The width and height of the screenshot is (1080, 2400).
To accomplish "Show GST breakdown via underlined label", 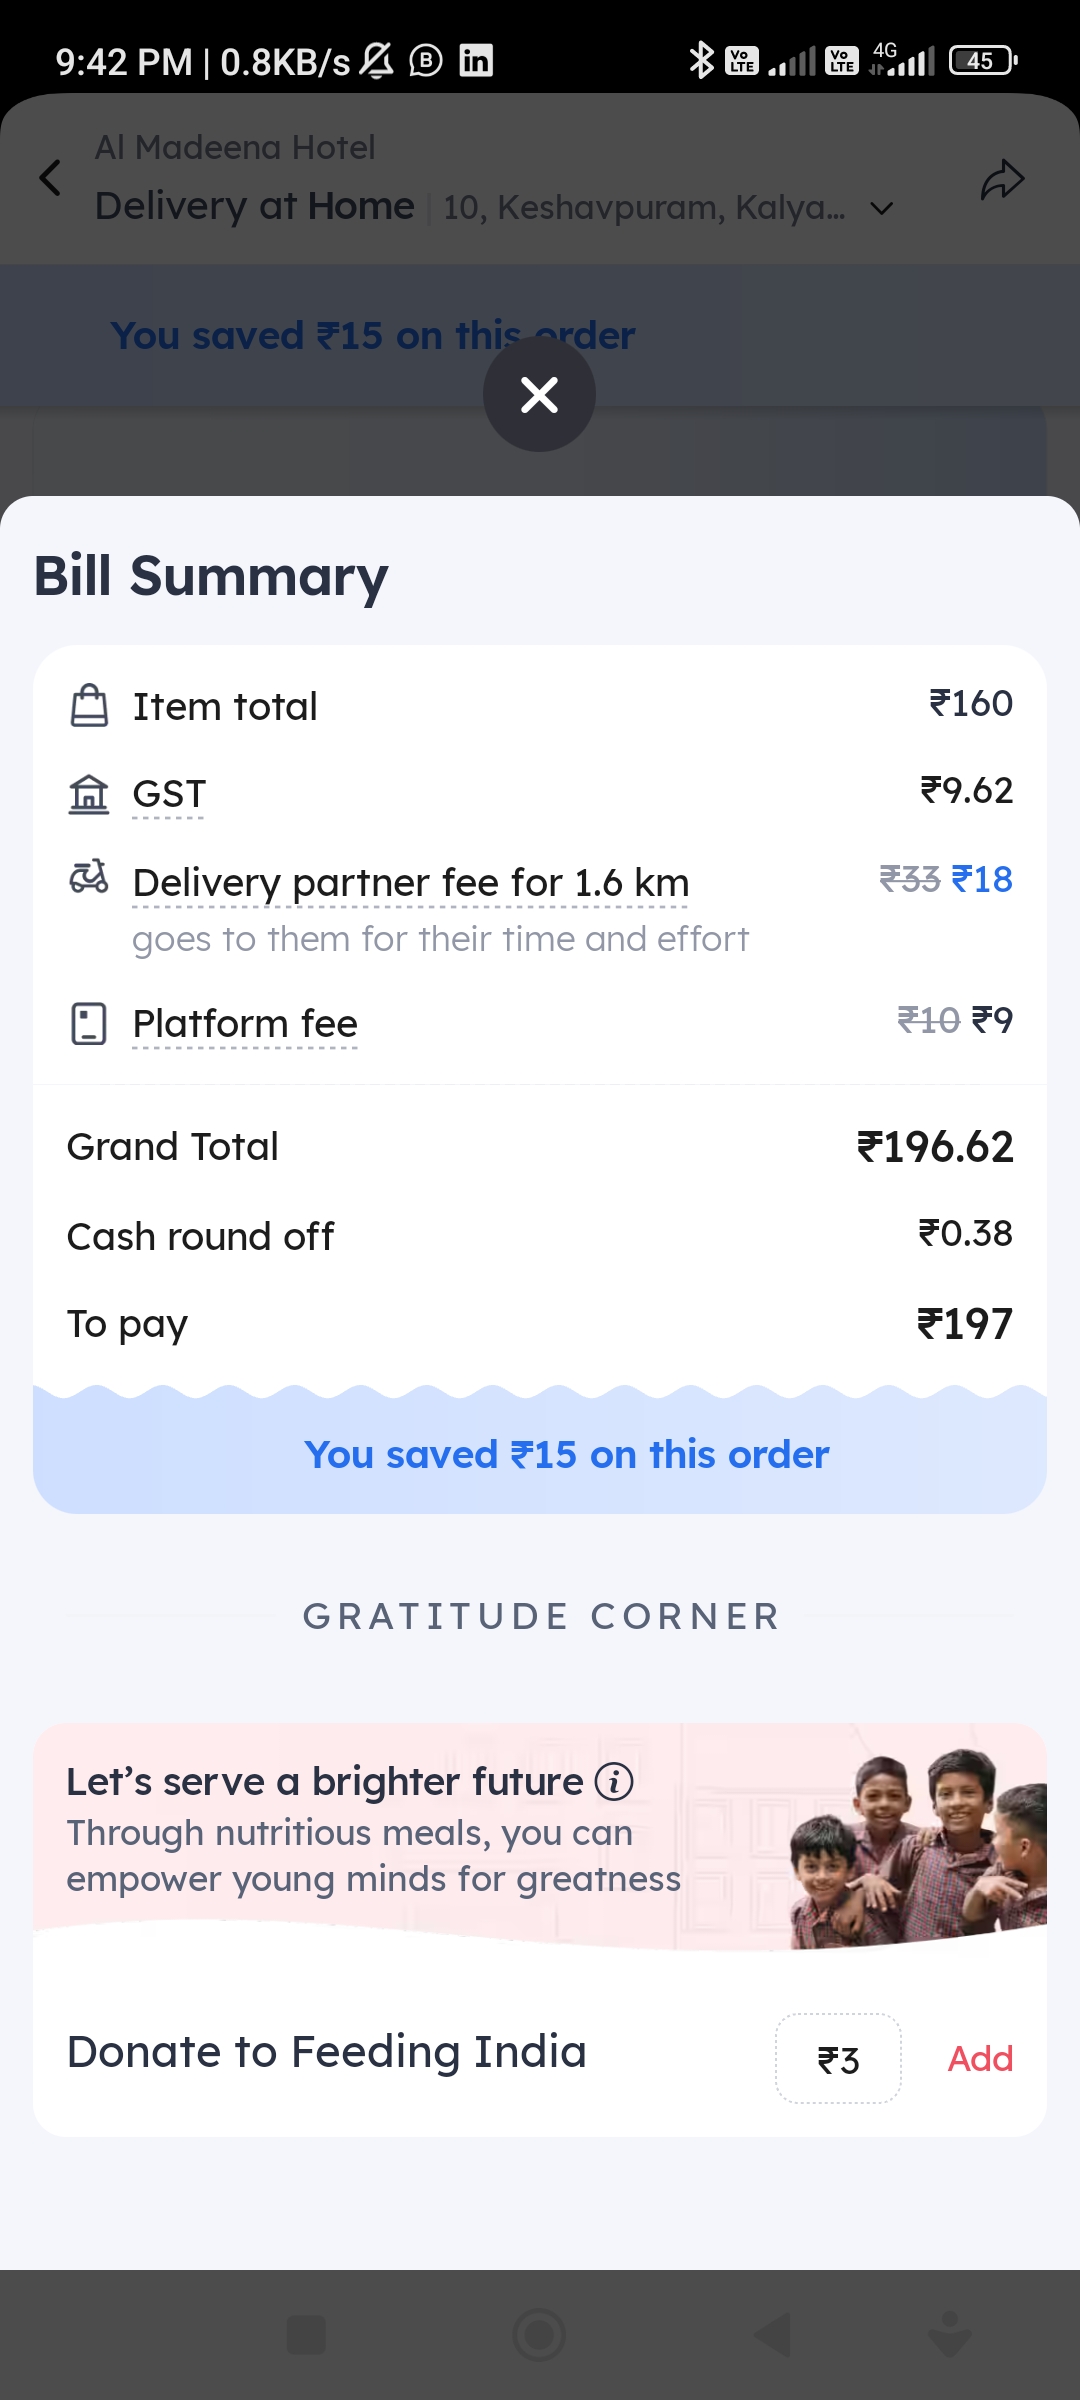I will coord(169,794).
